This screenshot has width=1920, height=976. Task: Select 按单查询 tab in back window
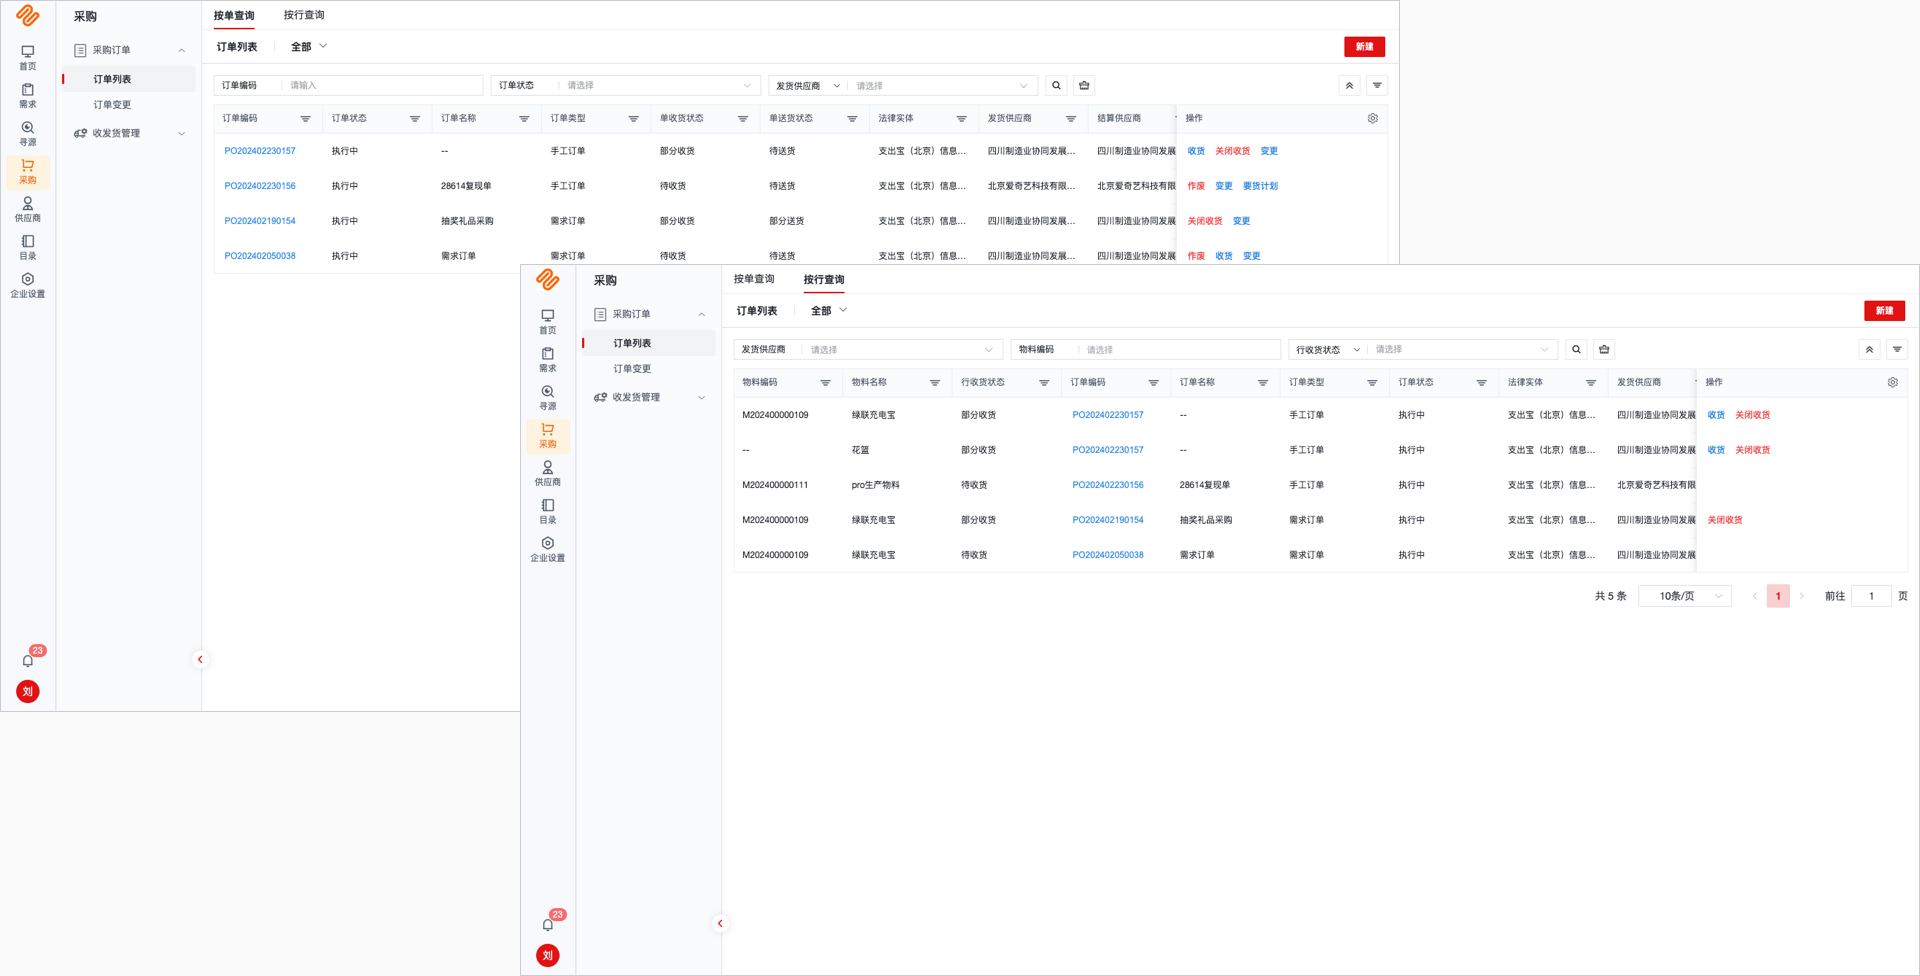point(234,15)
